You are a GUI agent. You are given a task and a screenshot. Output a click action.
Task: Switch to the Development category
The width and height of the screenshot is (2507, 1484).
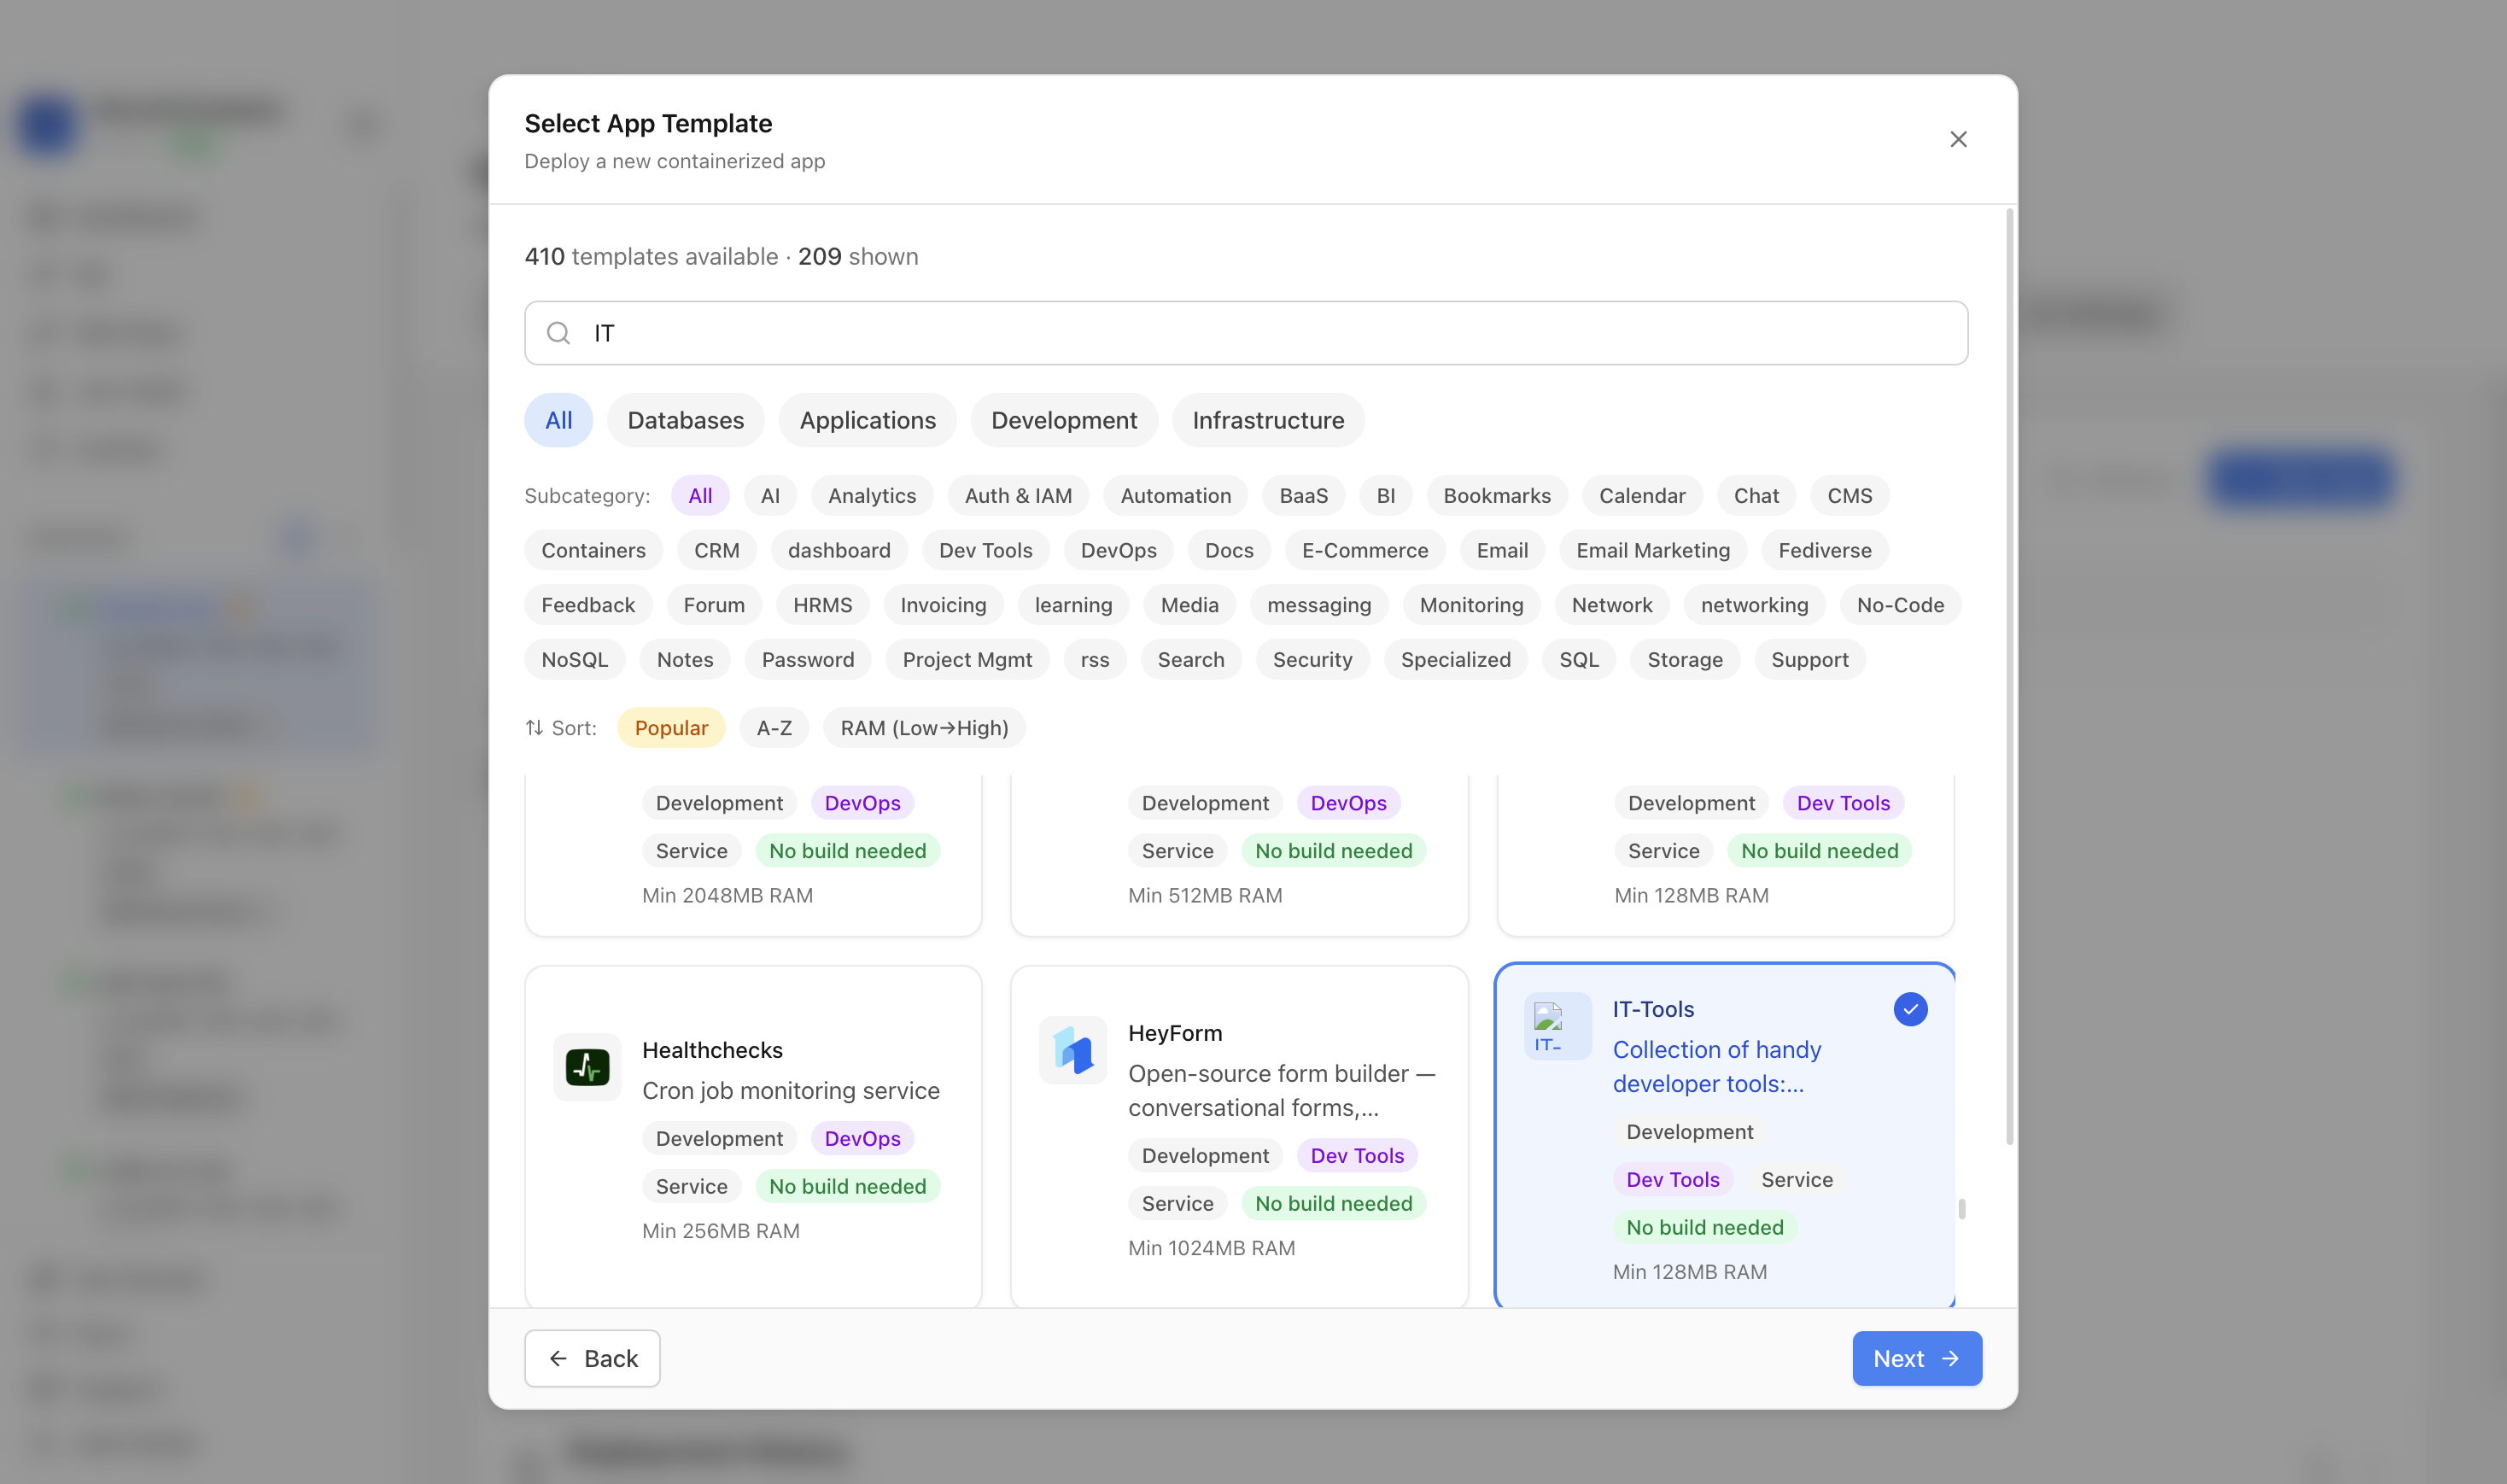(x=1064, y=420)
